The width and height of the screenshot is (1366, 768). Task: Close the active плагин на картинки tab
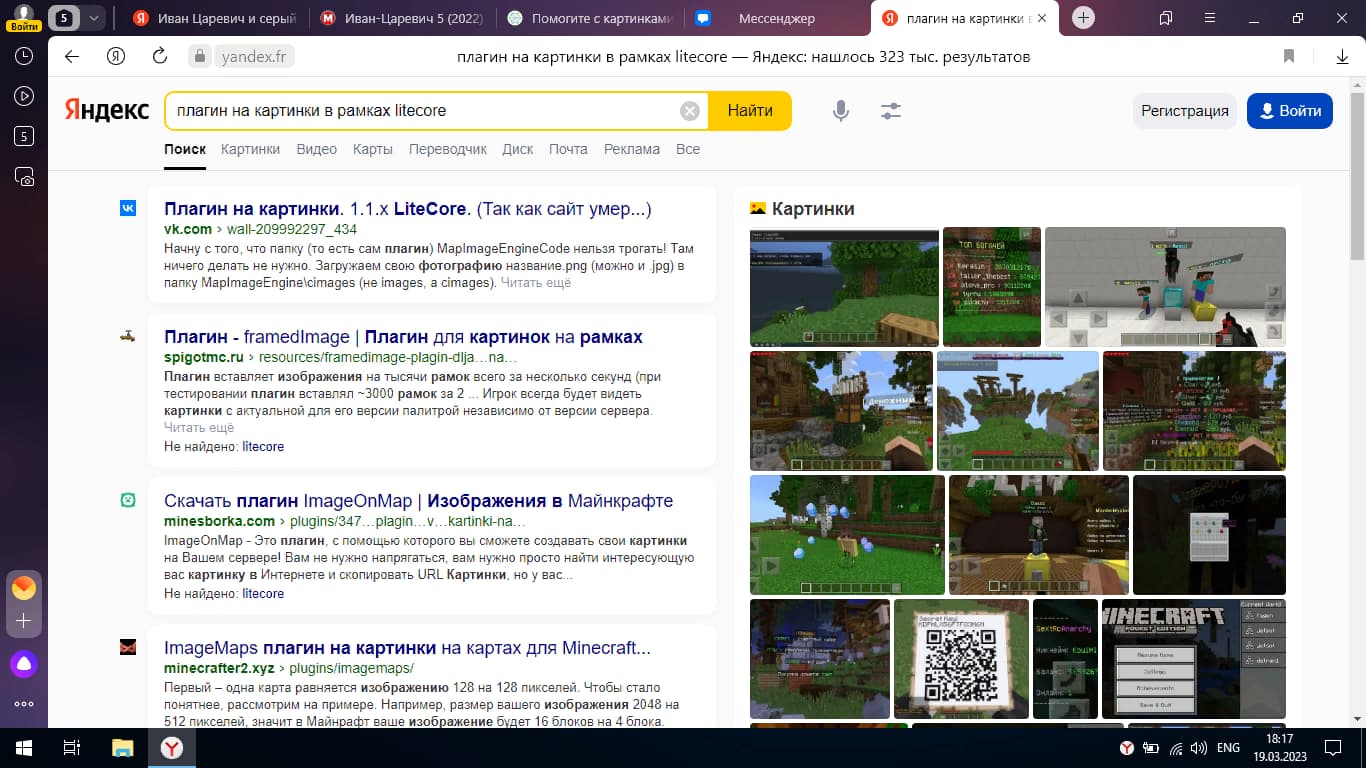(x=1042, y=18)
